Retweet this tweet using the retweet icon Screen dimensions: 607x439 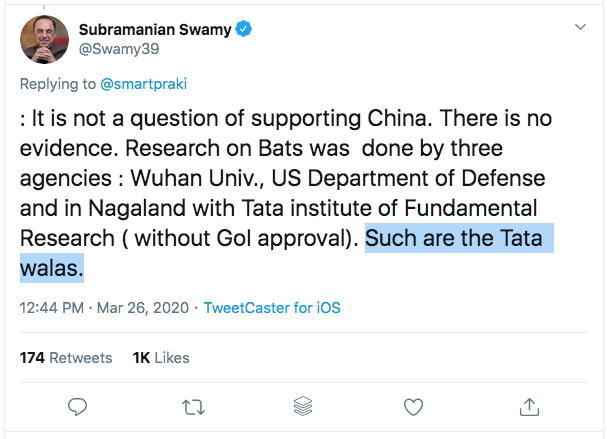point(192,406)
